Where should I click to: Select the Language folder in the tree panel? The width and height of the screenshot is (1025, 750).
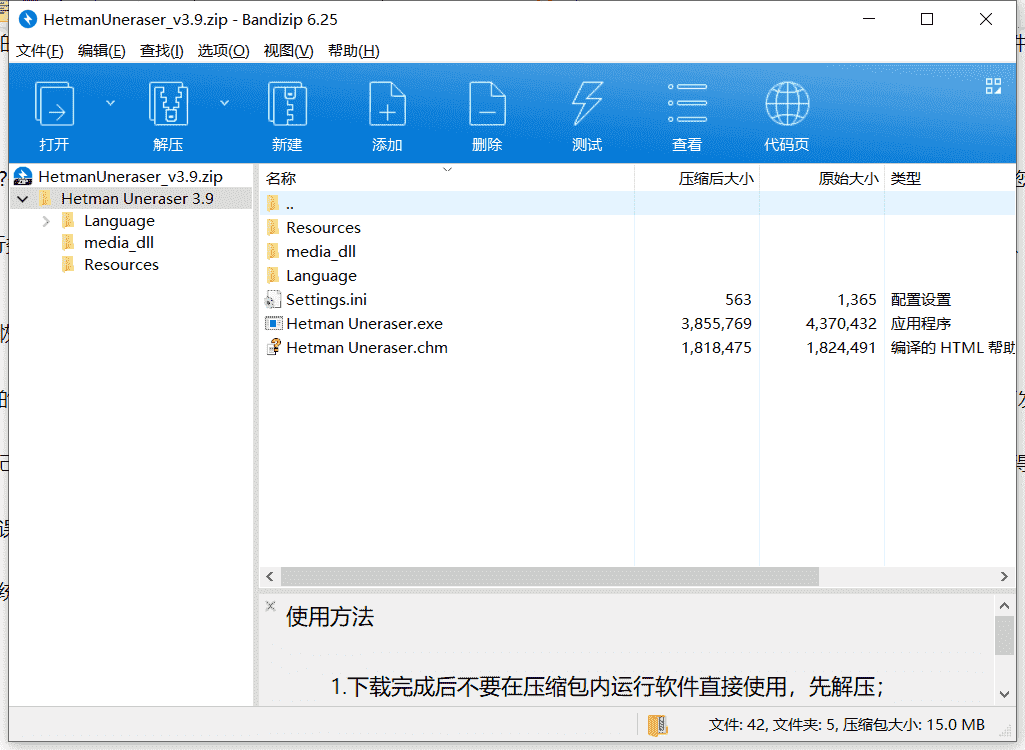(x=119, y=221)
